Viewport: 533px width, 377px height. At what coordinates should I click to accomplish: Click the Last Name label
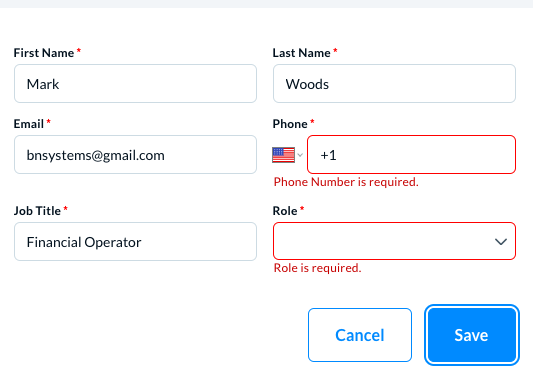[x=302, y=53]
